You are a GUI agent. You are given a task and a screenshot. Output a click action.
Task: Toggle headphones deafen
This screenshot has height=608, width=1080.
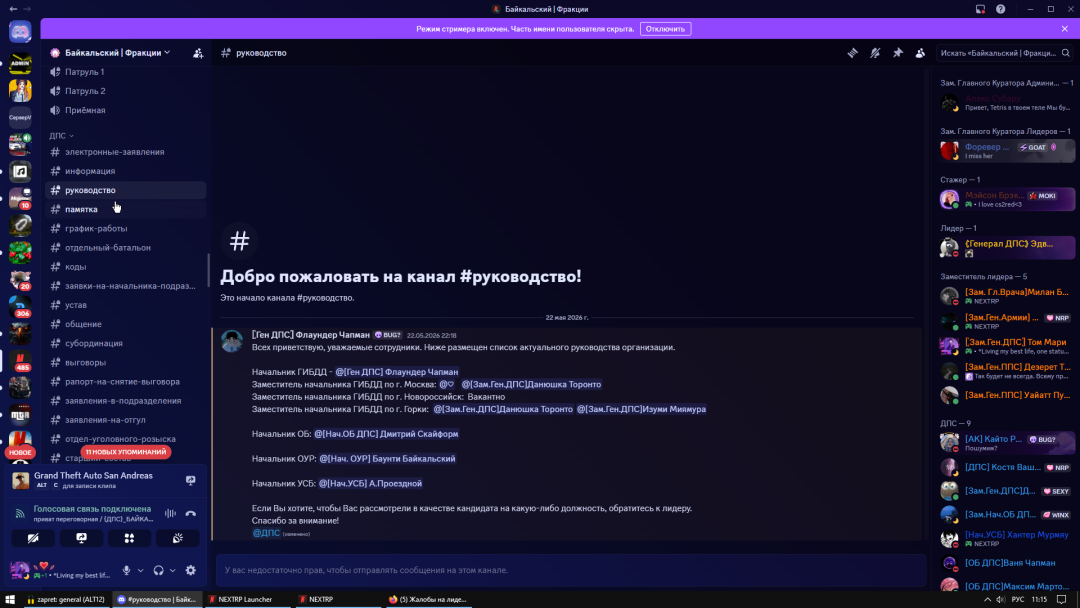click(x=158, y=570)
